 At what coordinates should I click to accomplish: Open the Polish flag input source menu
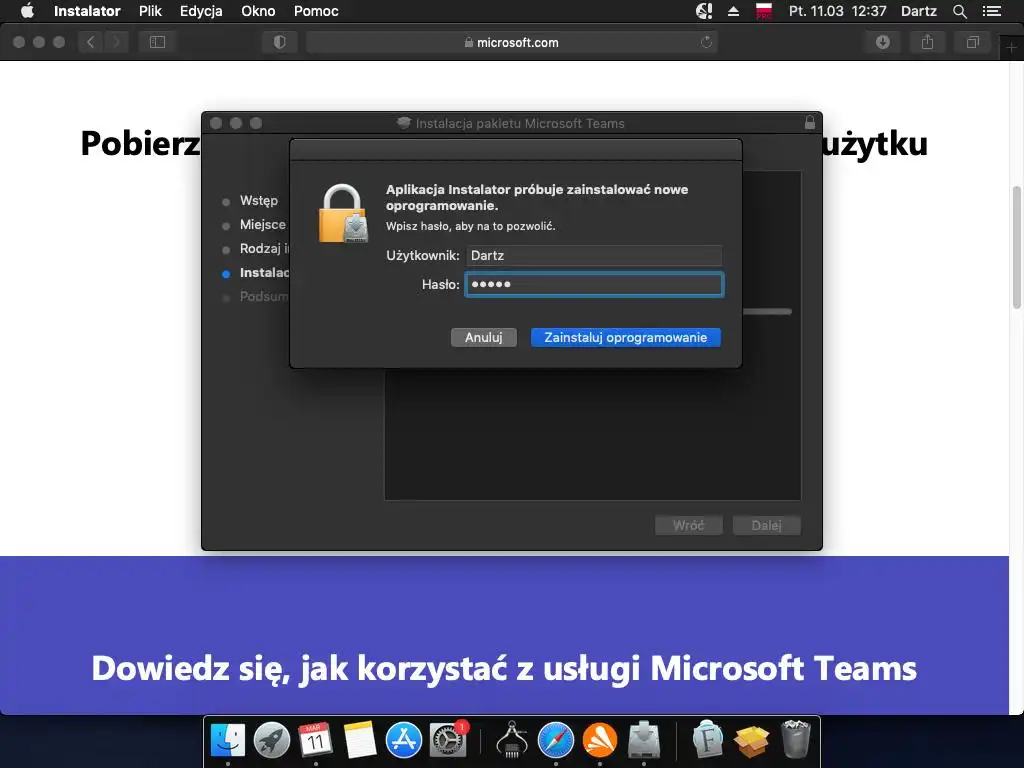point(763,11)
